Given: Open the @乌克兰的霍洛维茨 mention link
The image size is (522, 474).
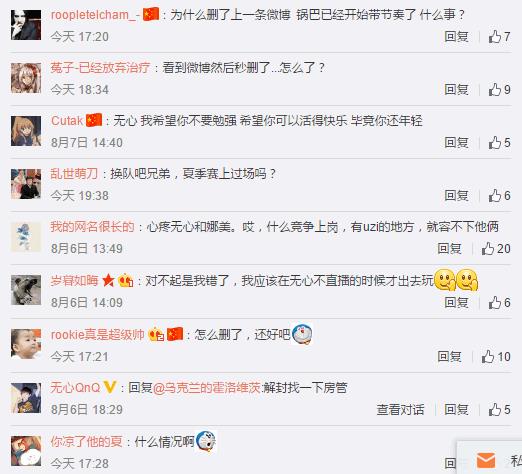Looking at the screenshot, I should tap(207, 388).
